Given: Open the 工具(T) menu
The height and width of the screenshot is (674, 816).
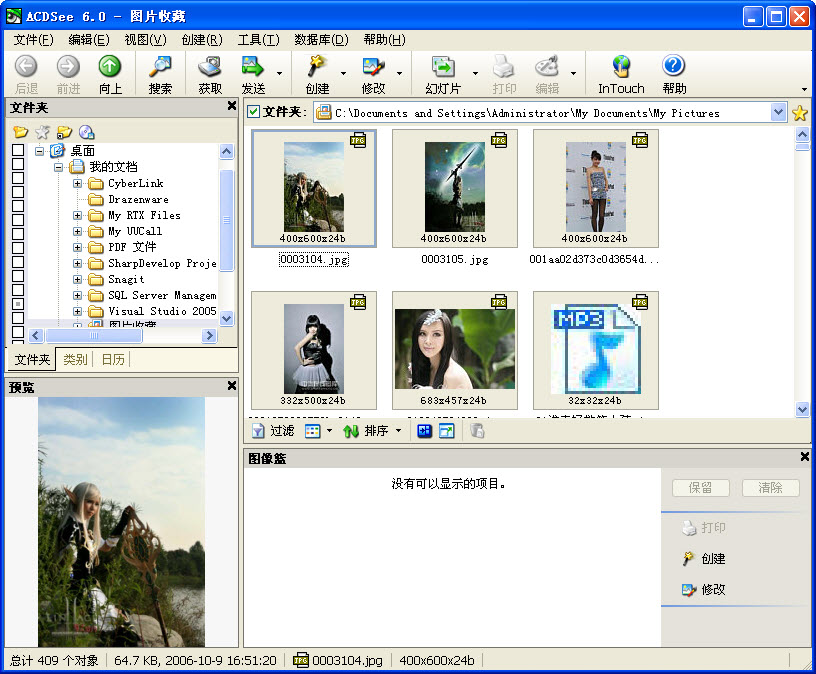Looking at the screenshot, I should point(258,40).
